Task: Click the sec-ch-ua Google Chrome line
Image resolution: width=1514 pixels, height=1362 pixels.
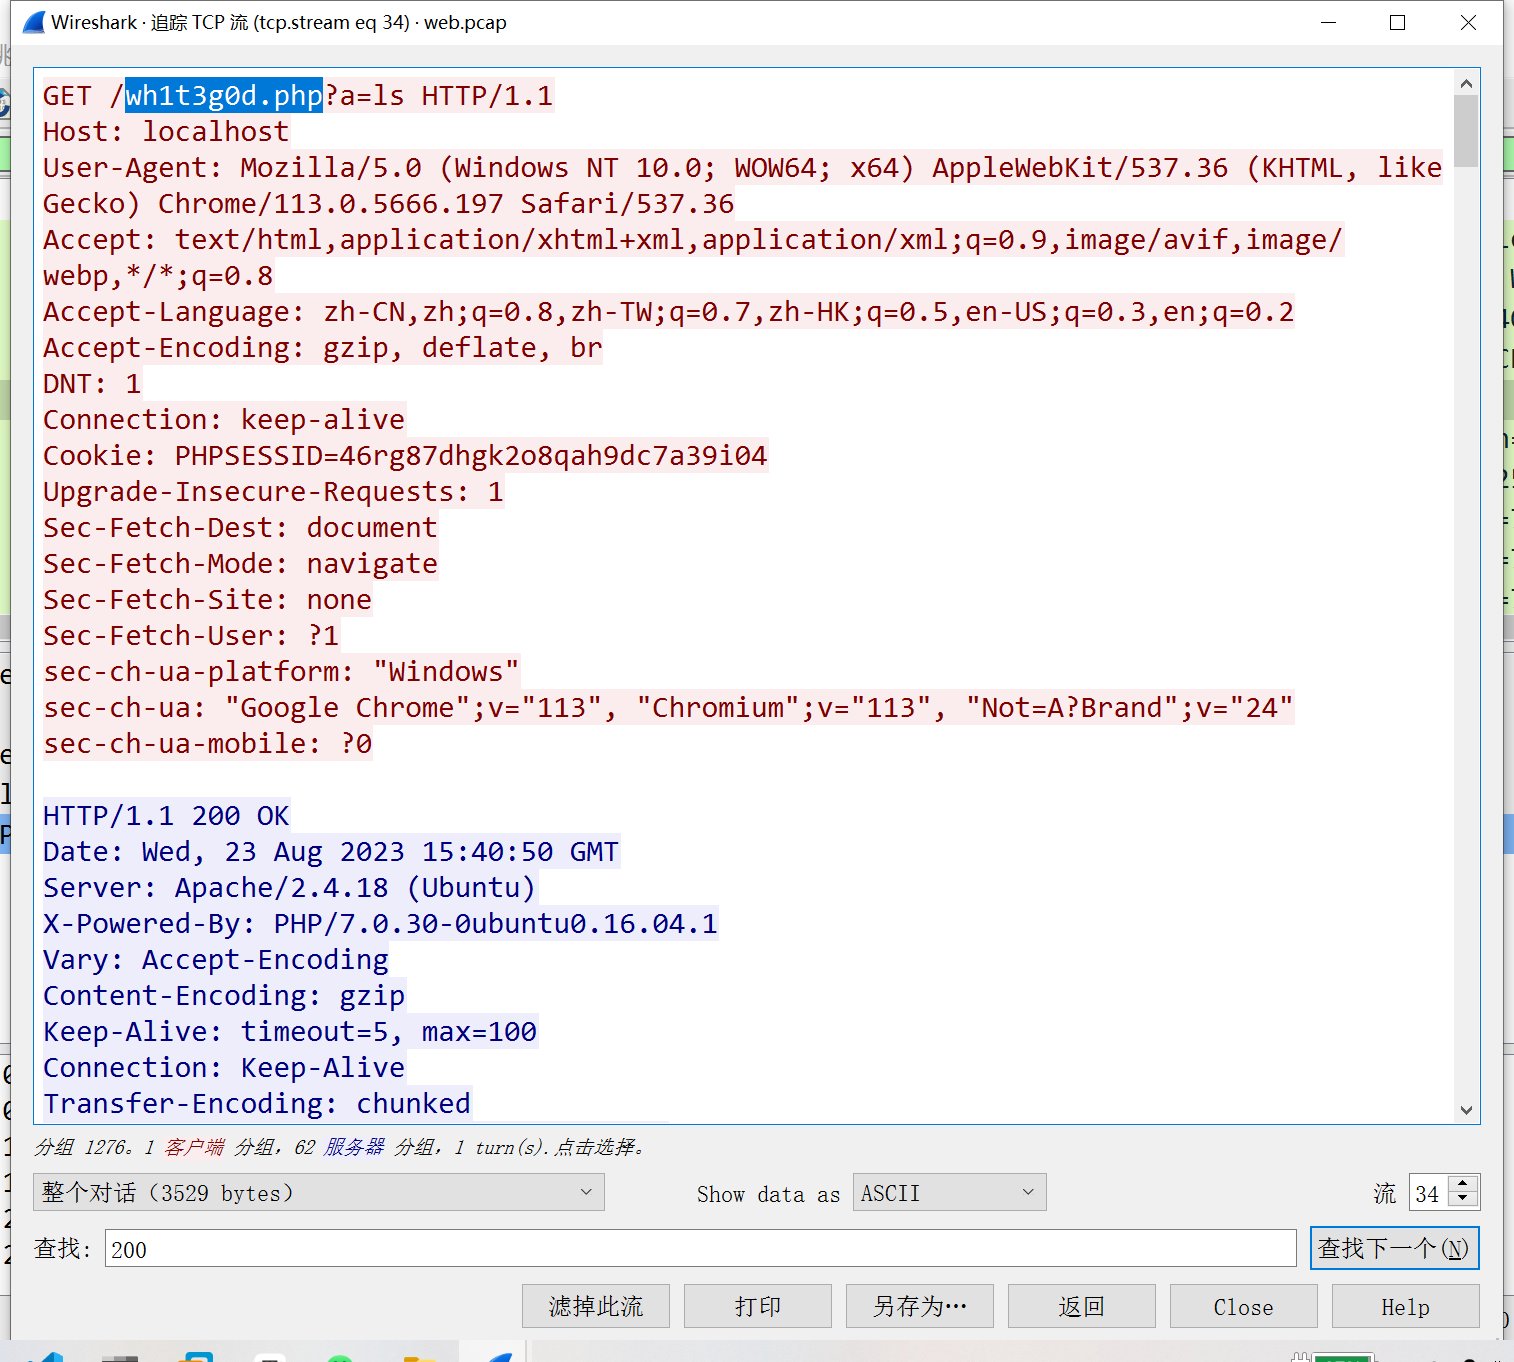Action: pos(668,708)
